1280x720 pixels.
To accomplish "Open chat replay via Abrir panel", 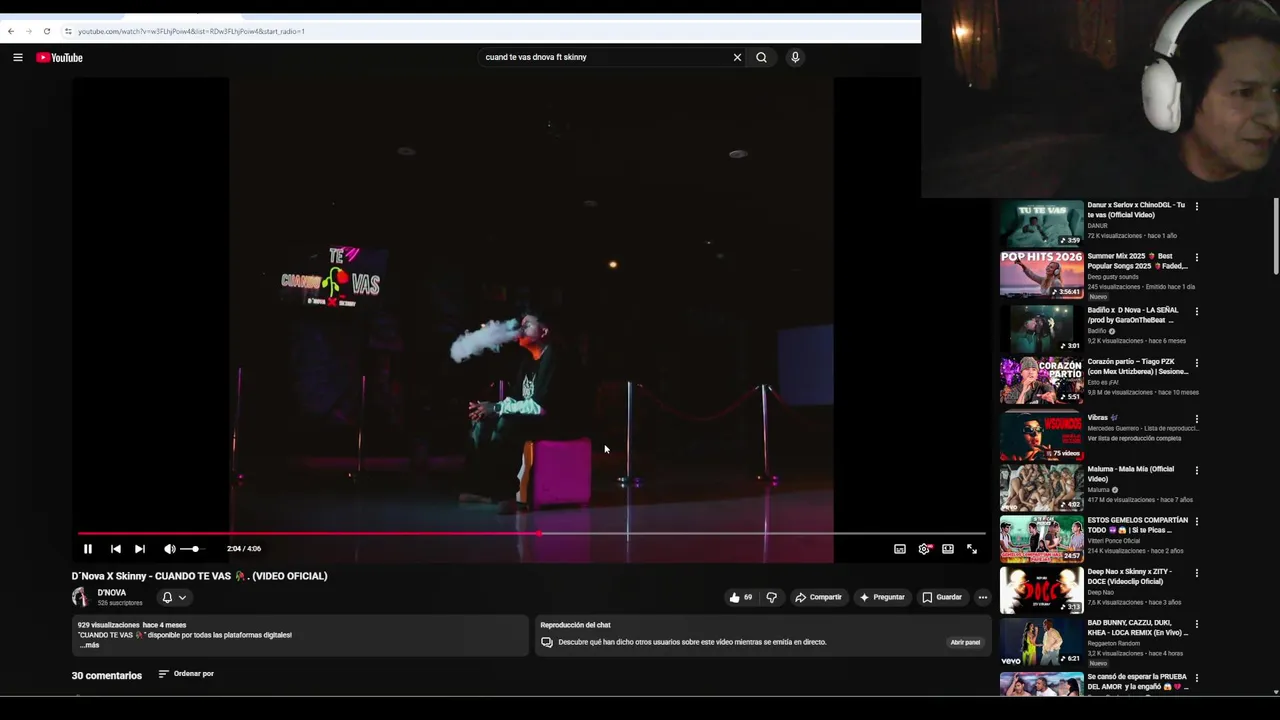I will [x=965, y=642].
